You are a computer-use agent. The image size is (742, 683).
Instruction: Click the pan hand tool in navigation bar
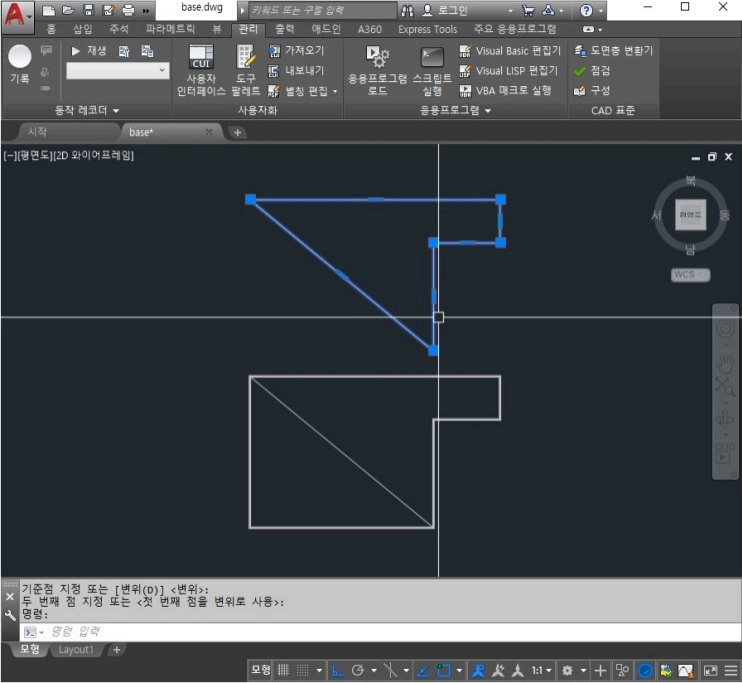(725, 364)
